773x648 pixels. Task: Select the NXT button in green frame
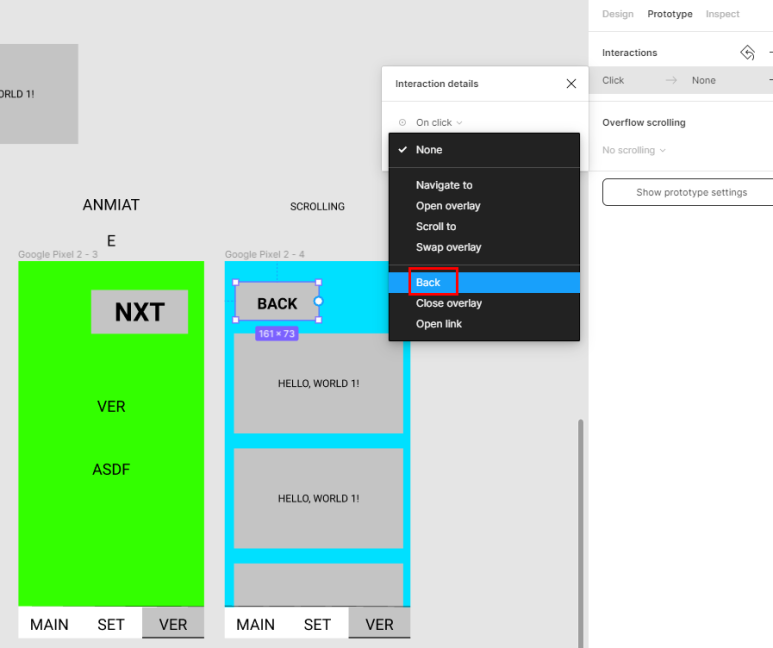[140, 312]
